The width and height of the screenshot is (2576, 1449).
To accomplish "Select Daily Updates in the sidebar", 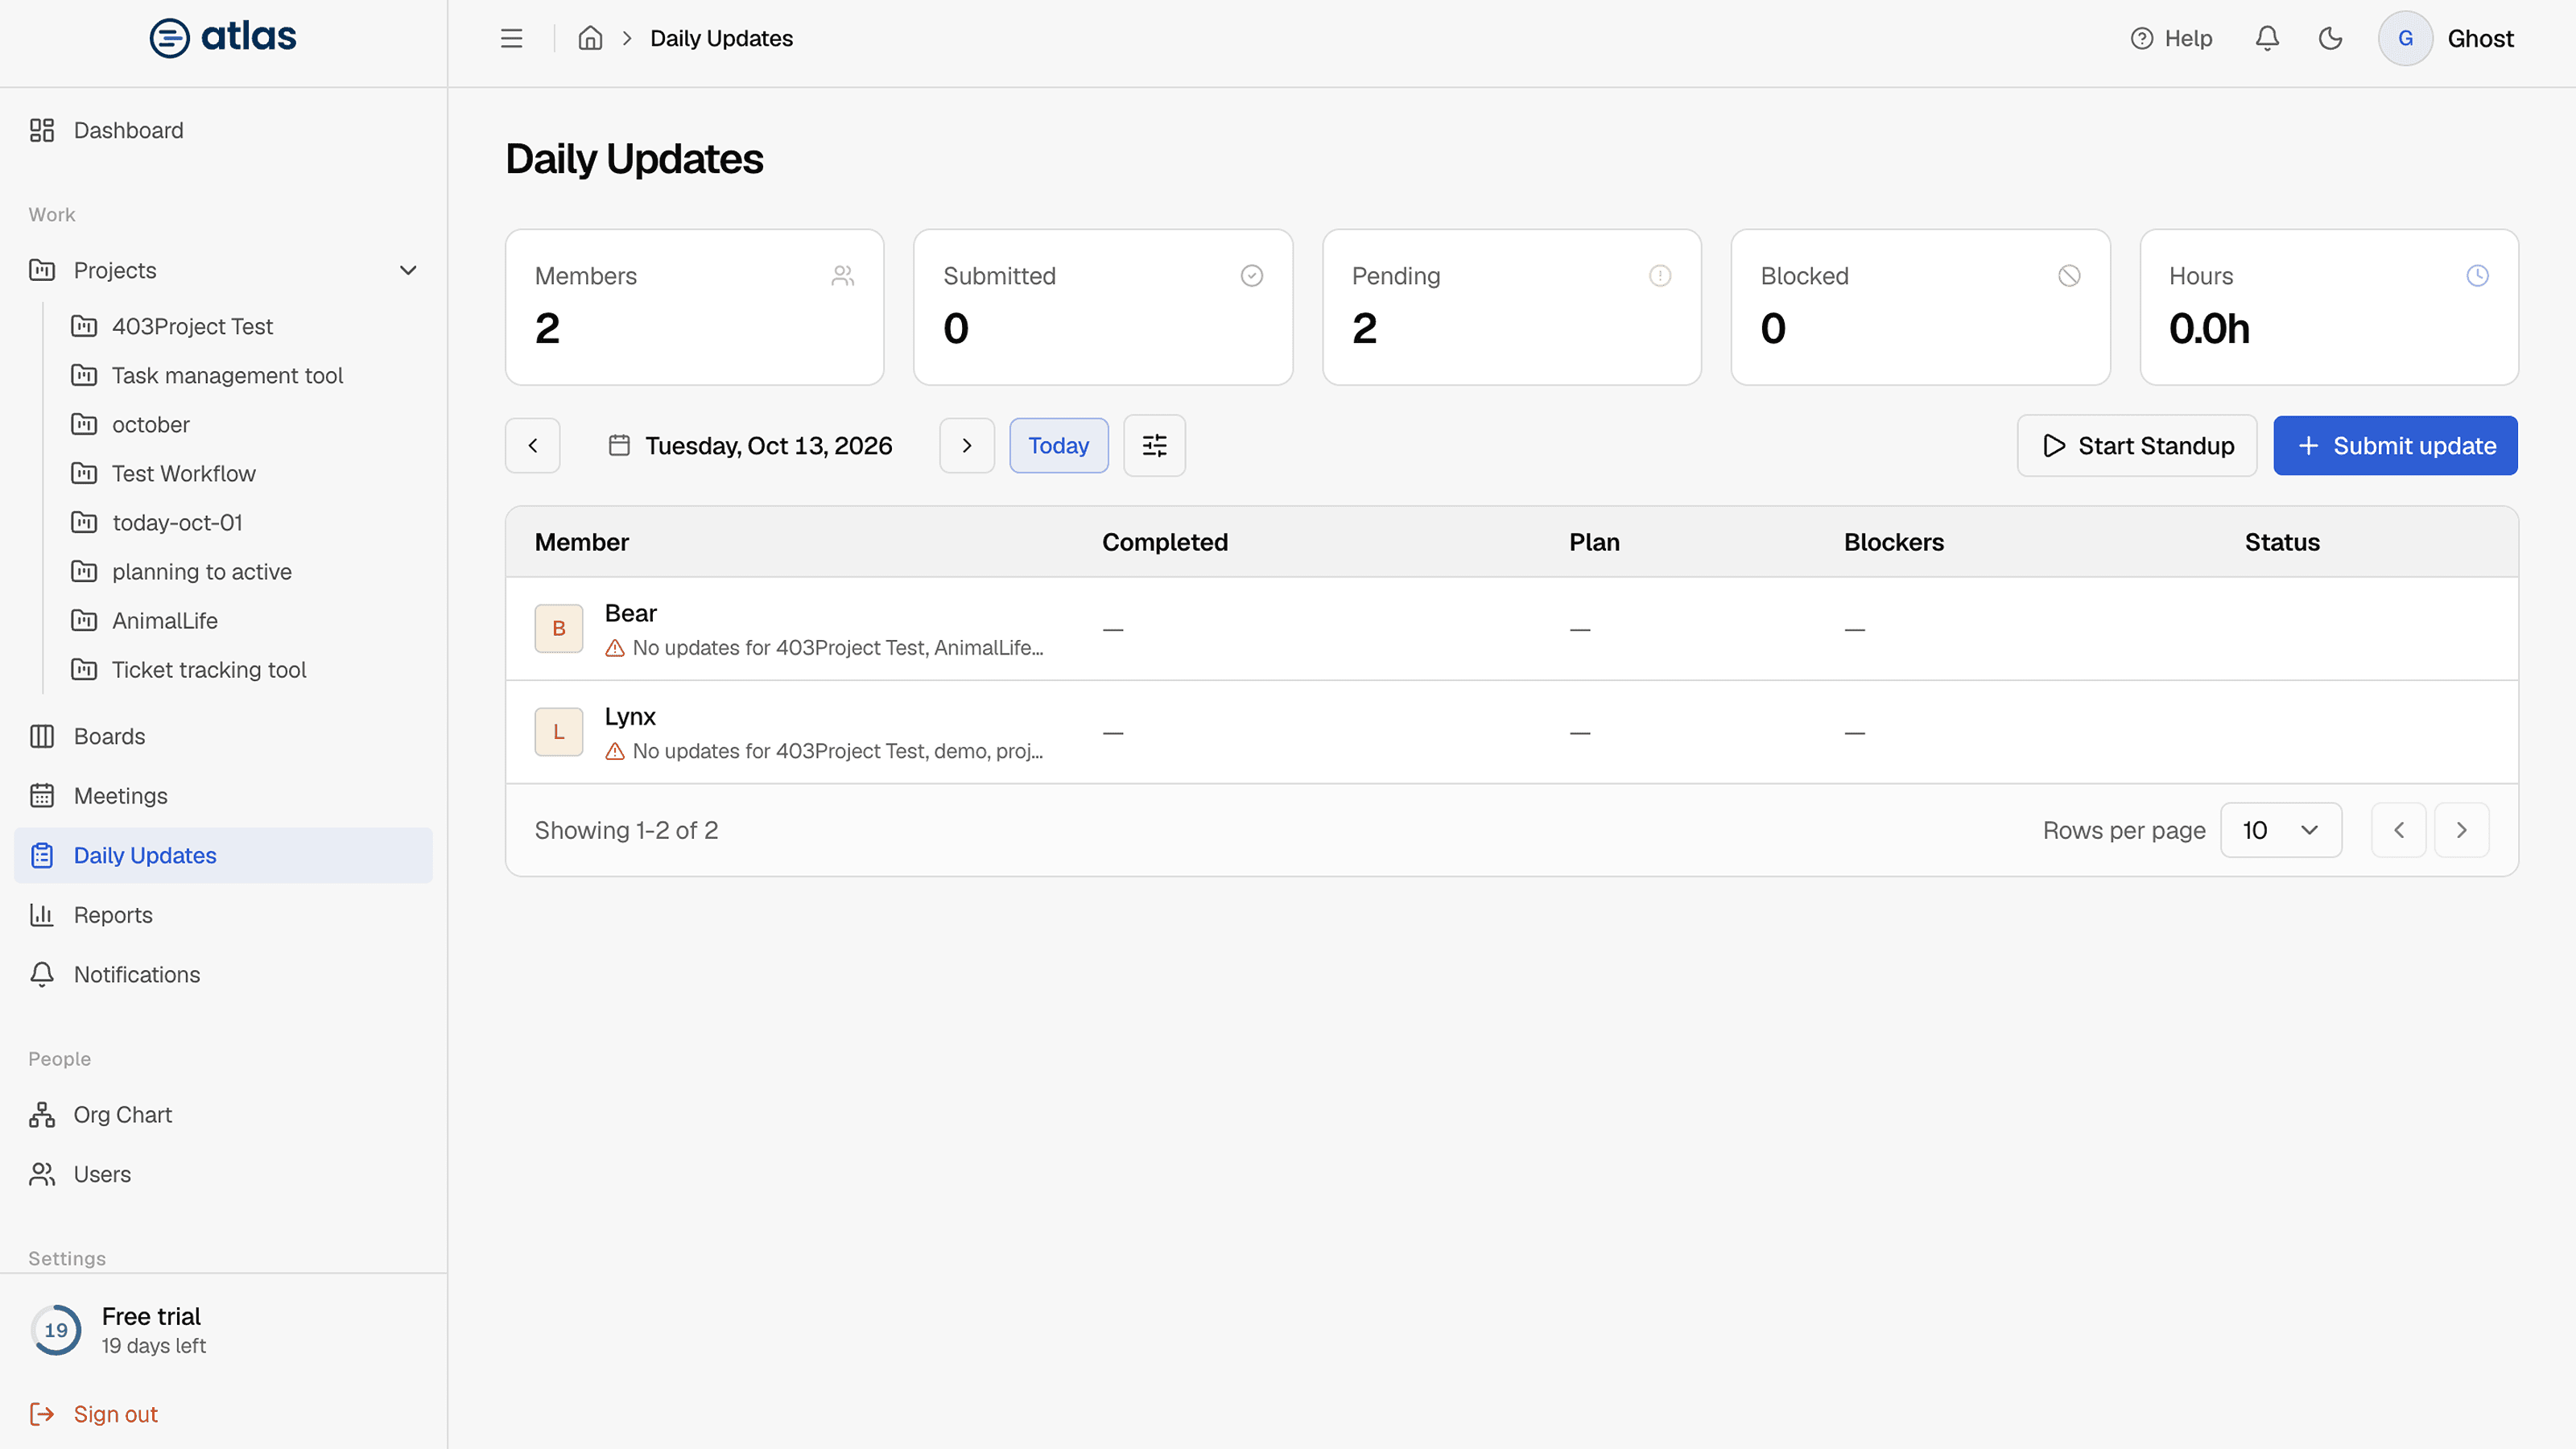I will click(223, 855).
